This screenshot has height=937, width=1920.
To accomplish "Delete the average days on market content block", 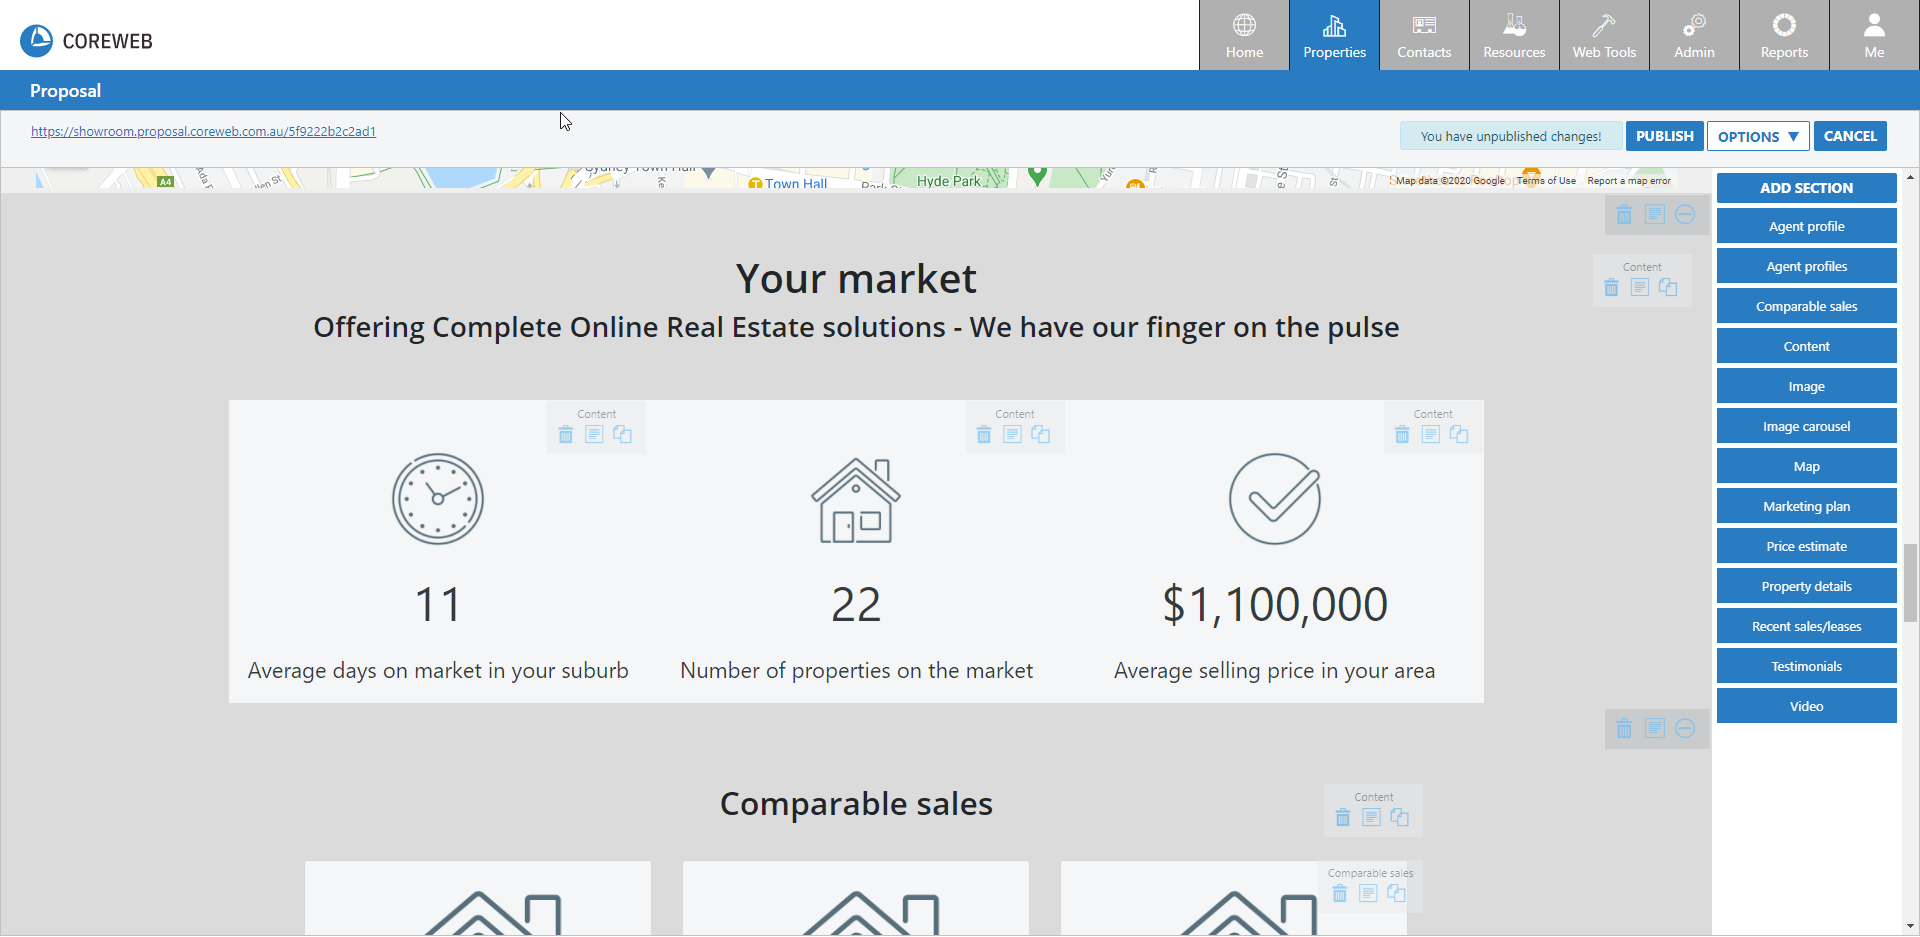I will [x=566, y=435].
